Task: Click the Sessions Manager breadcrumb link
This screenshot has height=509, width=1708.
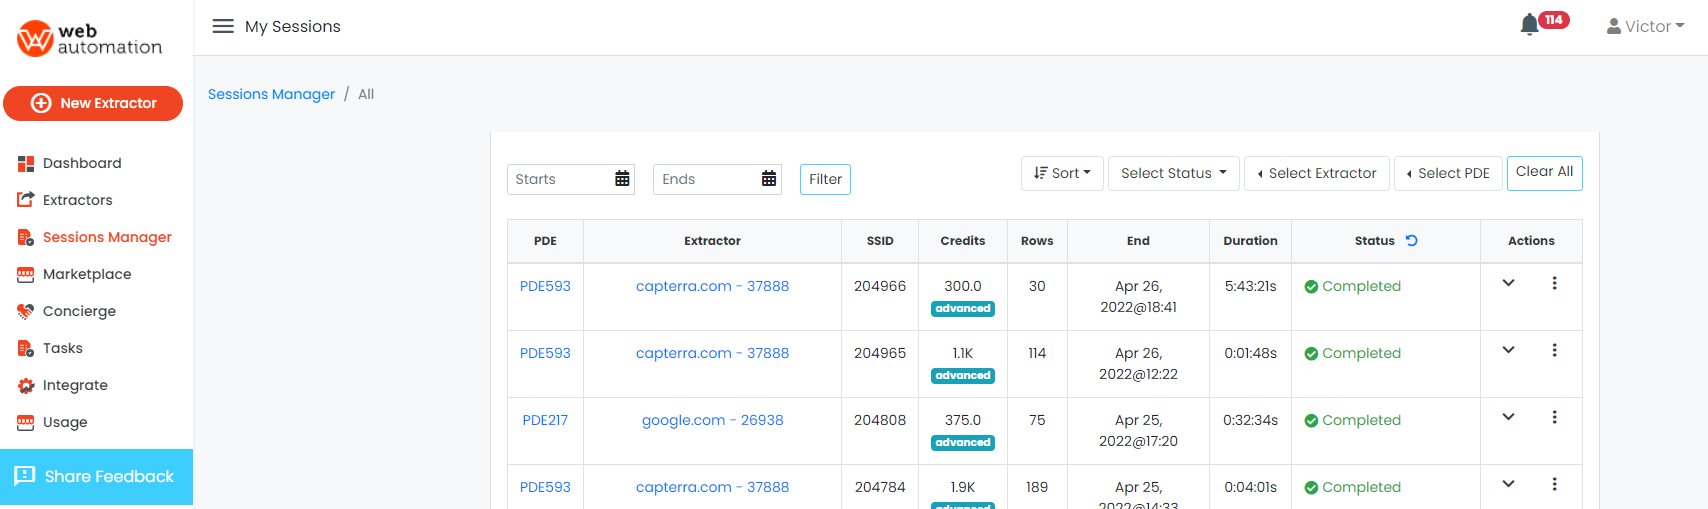Action: [x=271, y=94]
